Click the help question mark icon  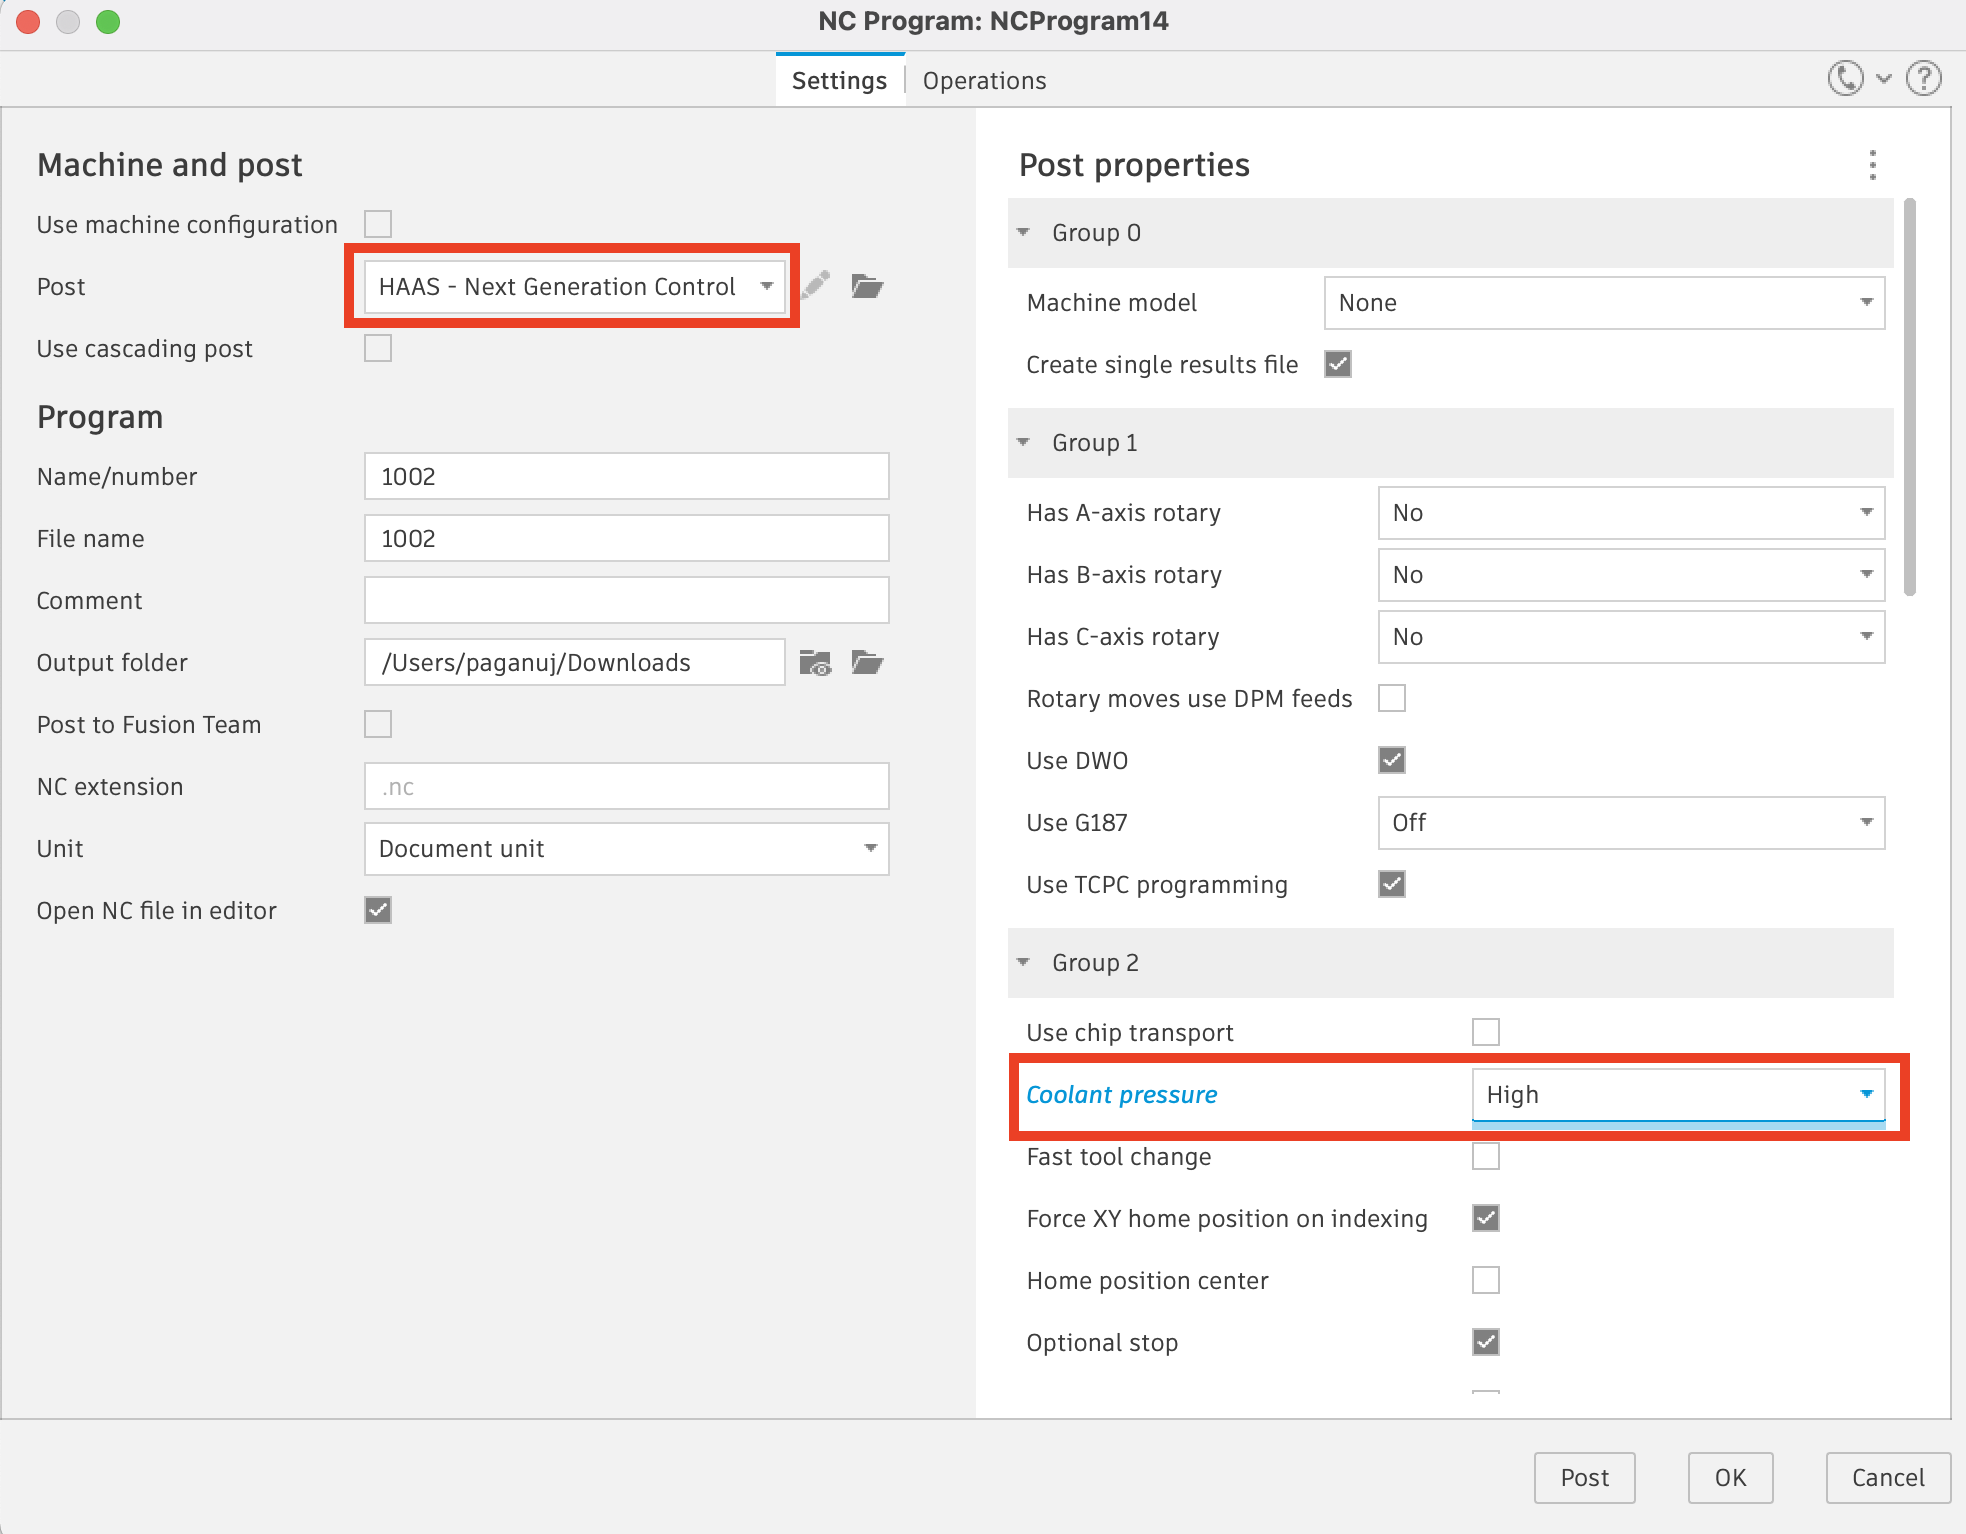pyautogui.click(x=1923, y=78)
